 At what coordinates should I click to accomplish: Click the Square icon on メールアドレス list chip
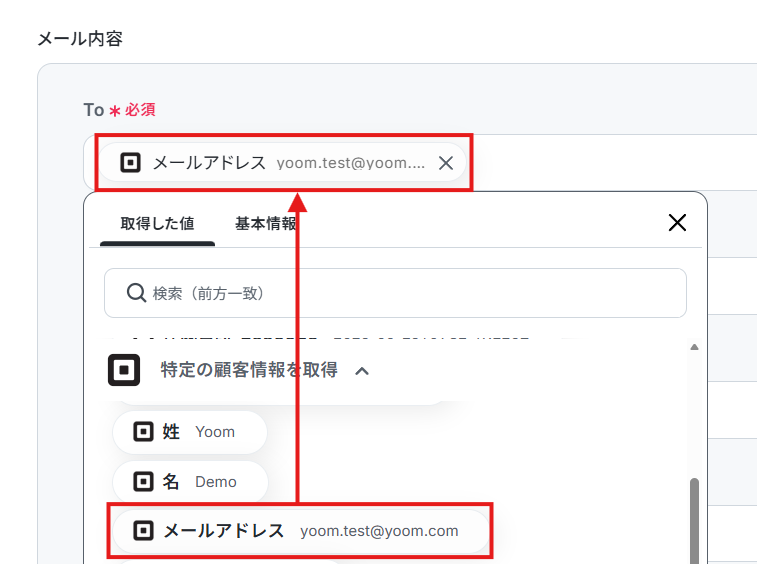(x=143, y=531)
